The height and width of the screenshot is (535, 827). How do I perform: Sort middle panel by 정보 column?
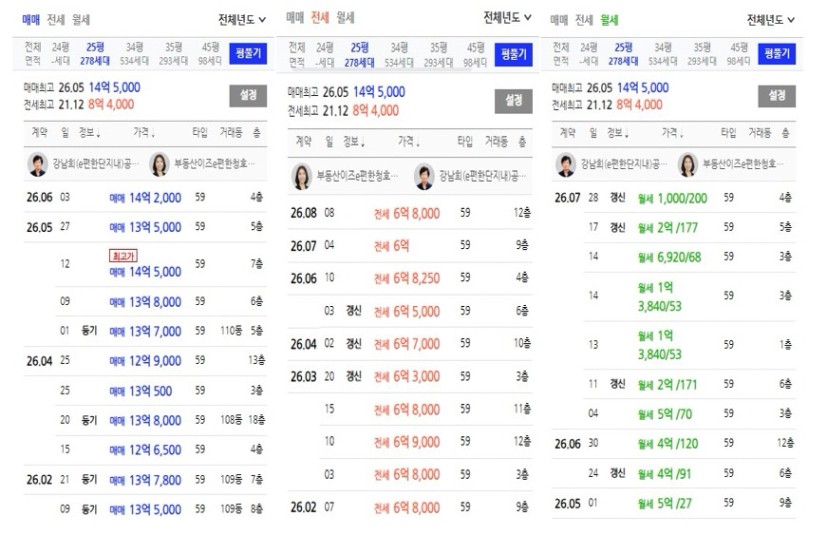pyautogui.click(x=354, y=141)
